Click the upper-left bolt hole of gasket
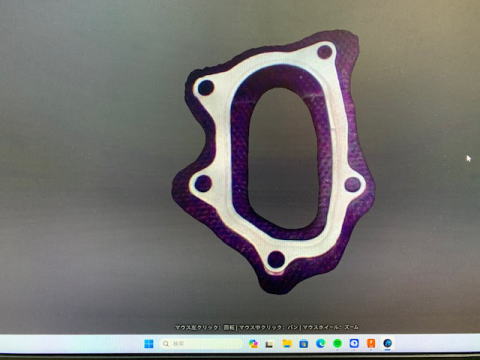Screen dimensions: 480x360 [206, 88]
